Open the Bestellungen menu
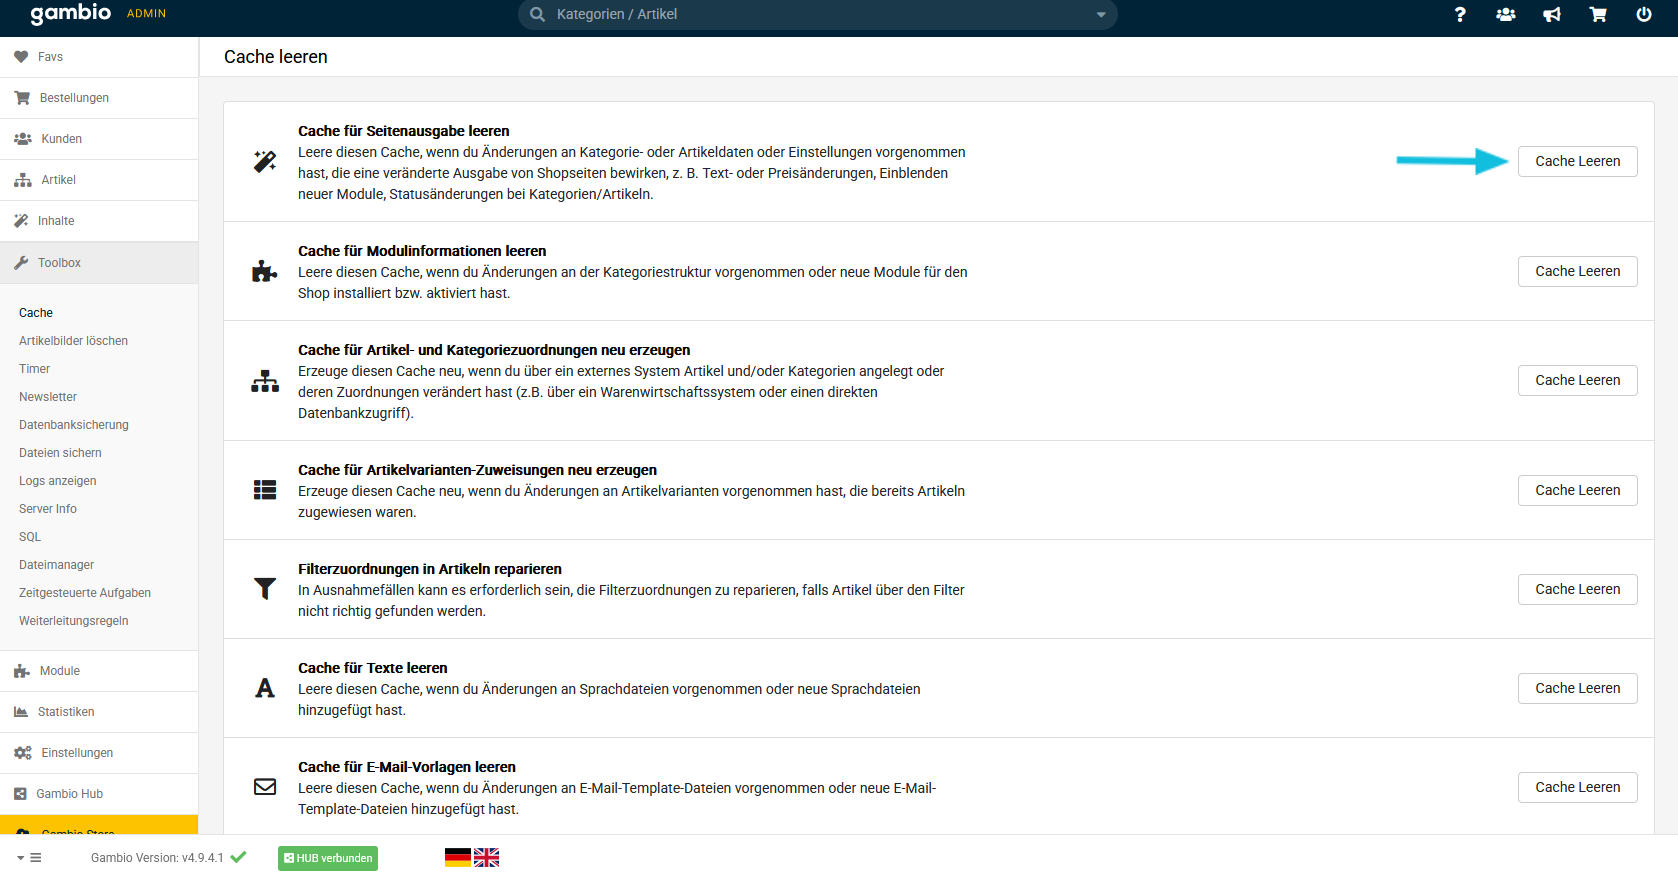The image size is (1678, 875). [x=99, y=98]
